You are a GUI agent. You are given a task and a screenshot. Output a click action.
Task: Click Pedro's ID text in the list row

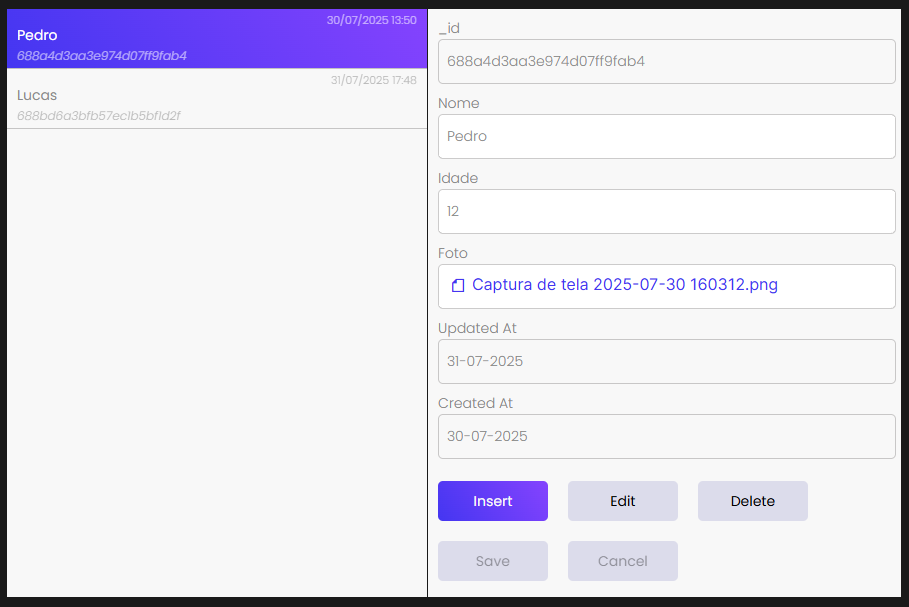(102, 56)
